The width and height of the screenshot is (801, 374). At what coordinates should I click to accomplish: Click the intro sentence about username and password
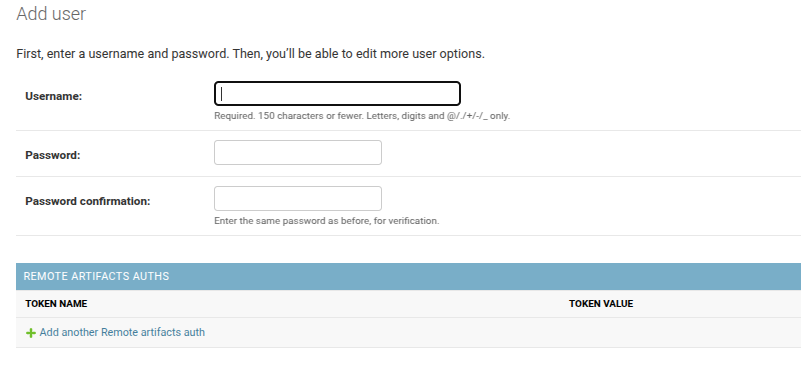(x=250, y=54)
